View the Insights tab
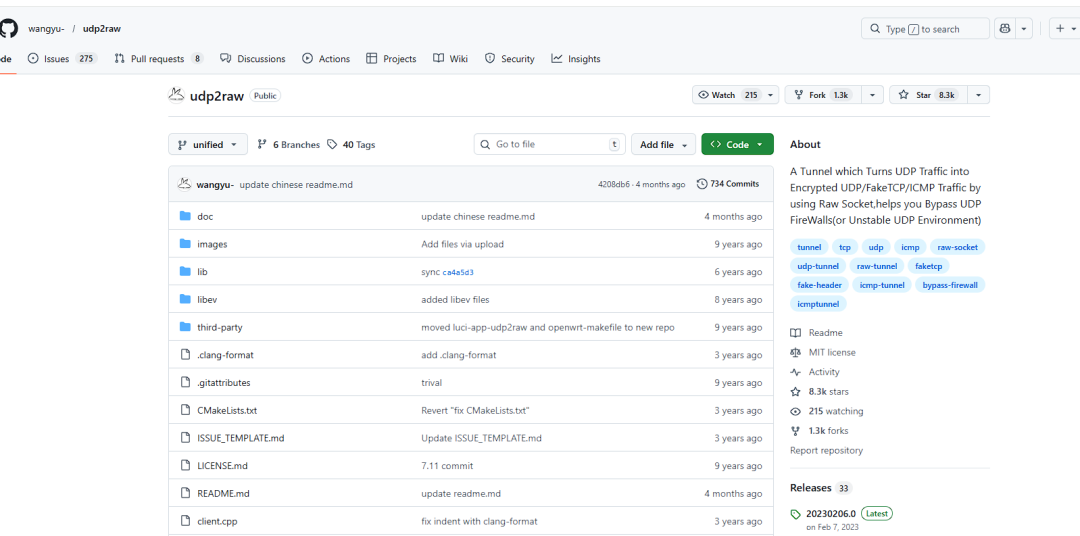Image resolution: width=1080 pixels, height=536 pixels. pos(576,59)
